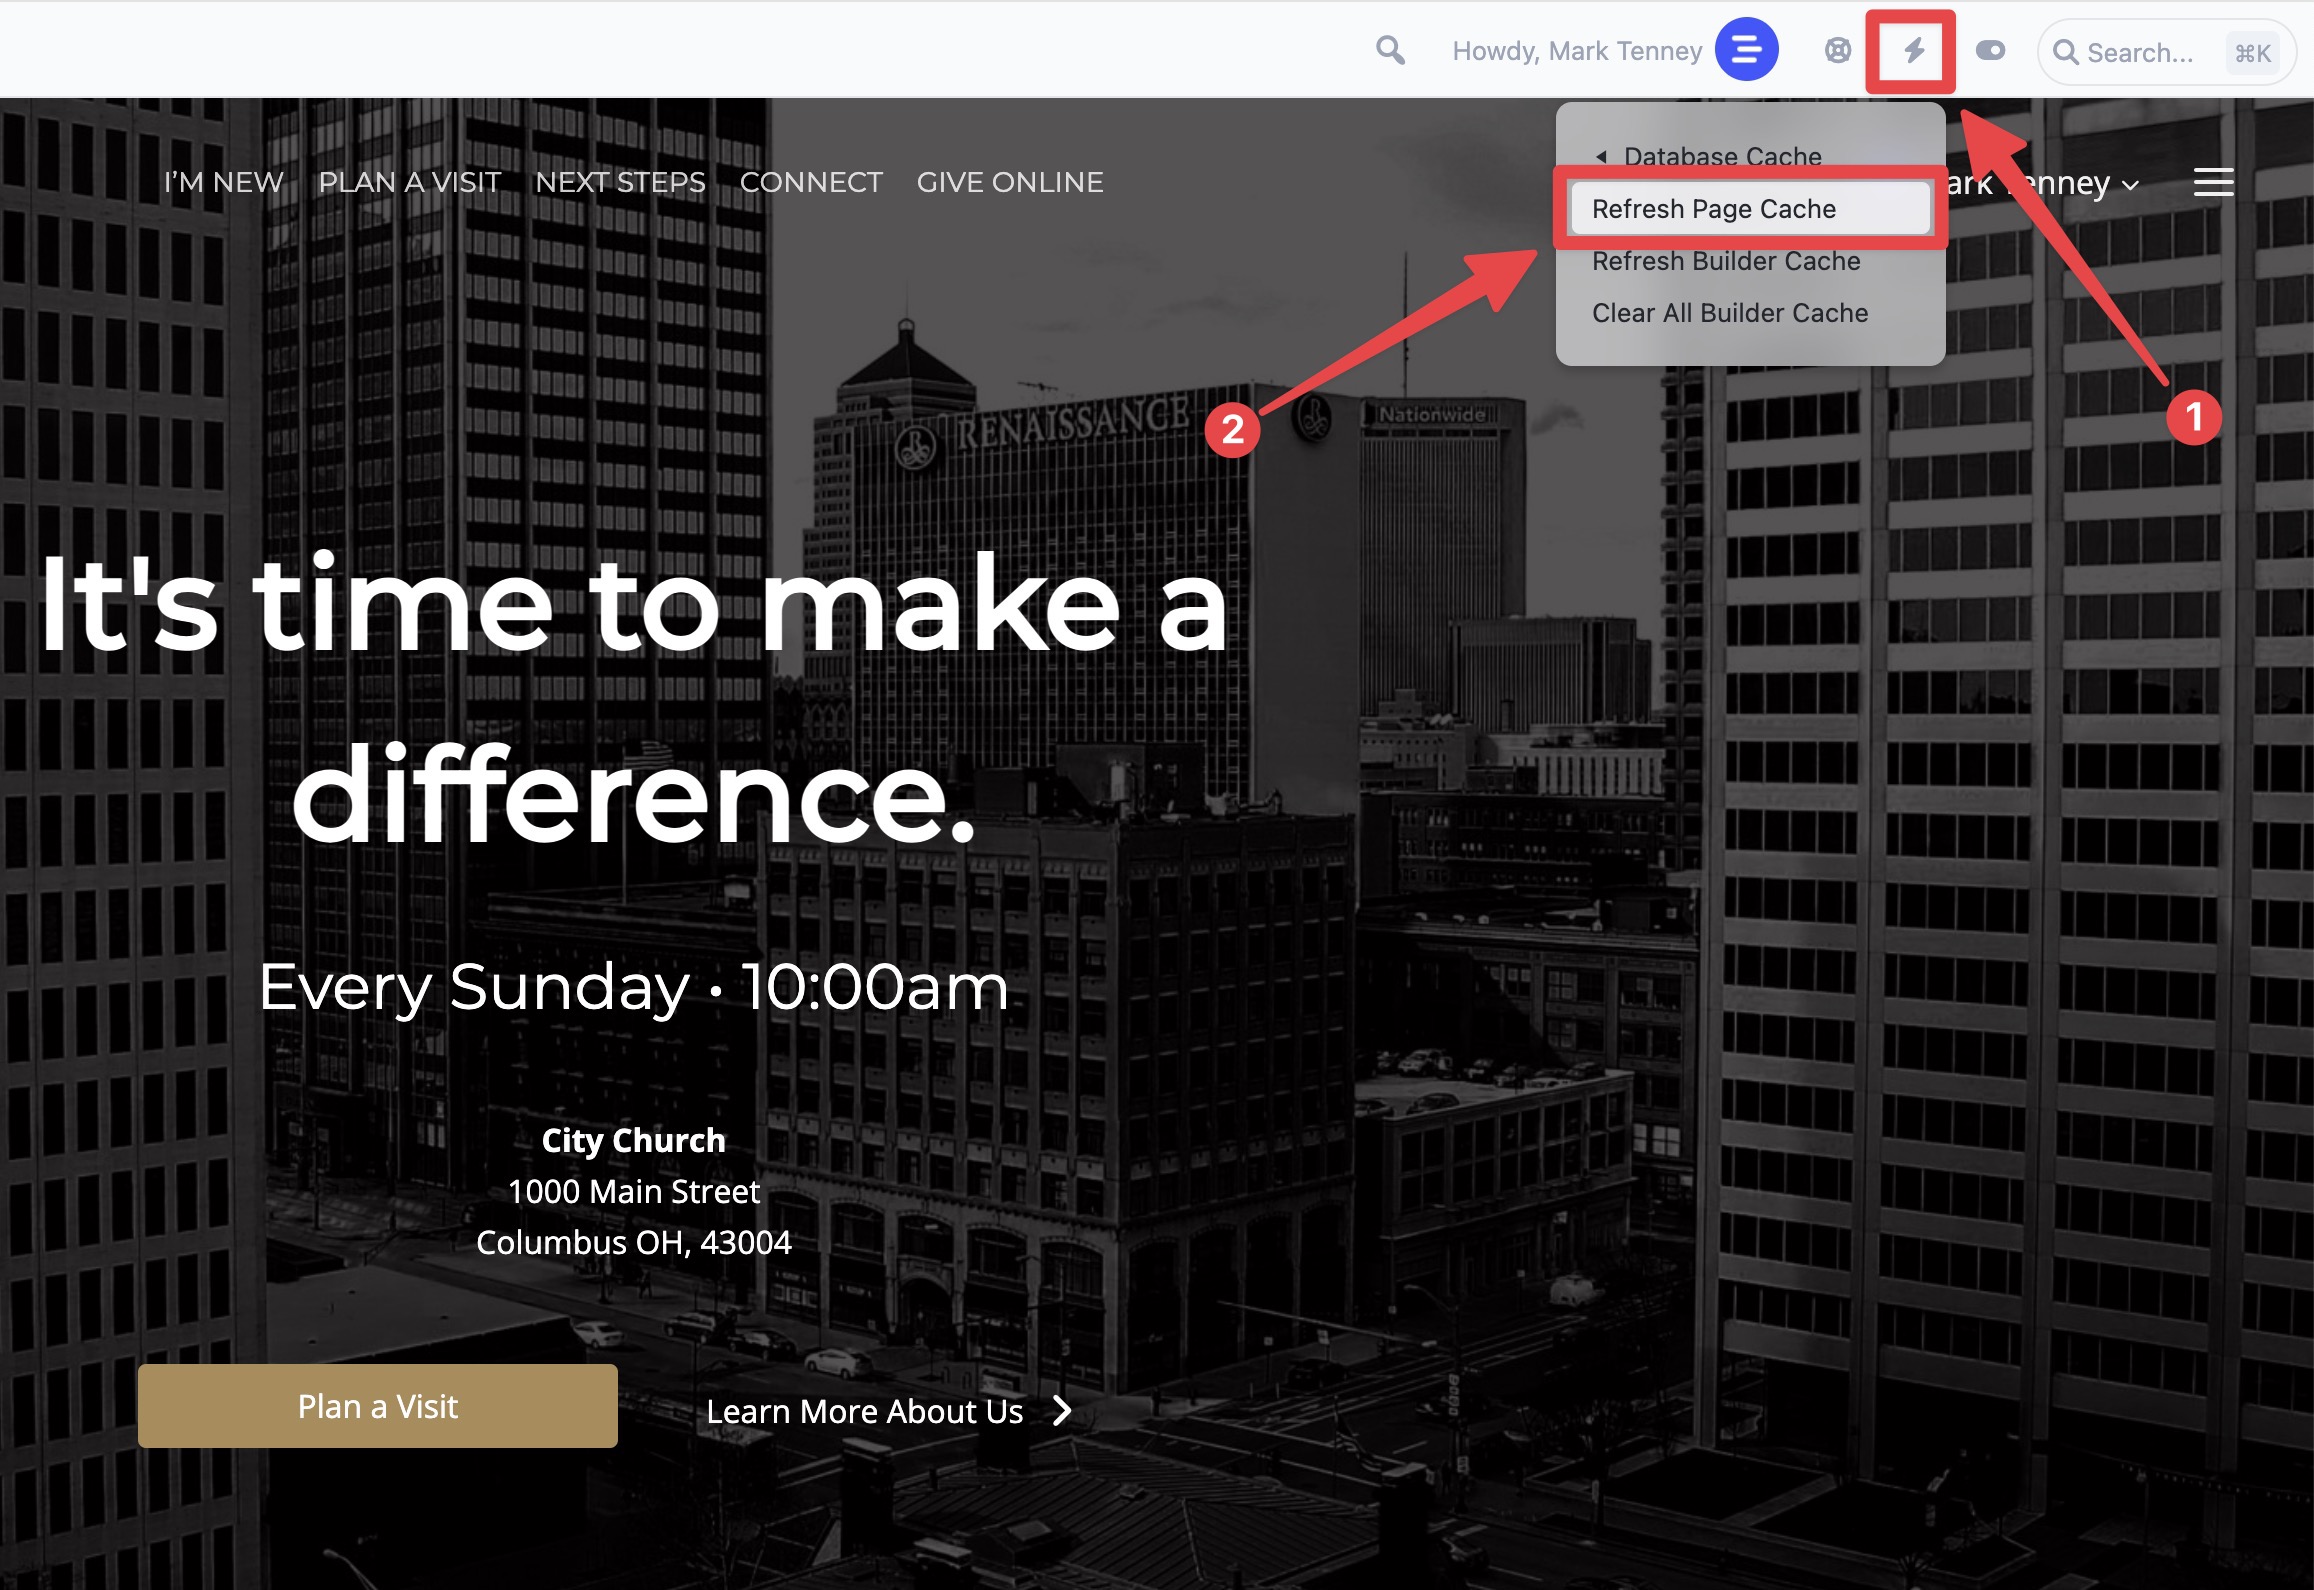Click the lightning bolt cache icon
The image size is (2314, 1590).
click(x=1913, y=50)
